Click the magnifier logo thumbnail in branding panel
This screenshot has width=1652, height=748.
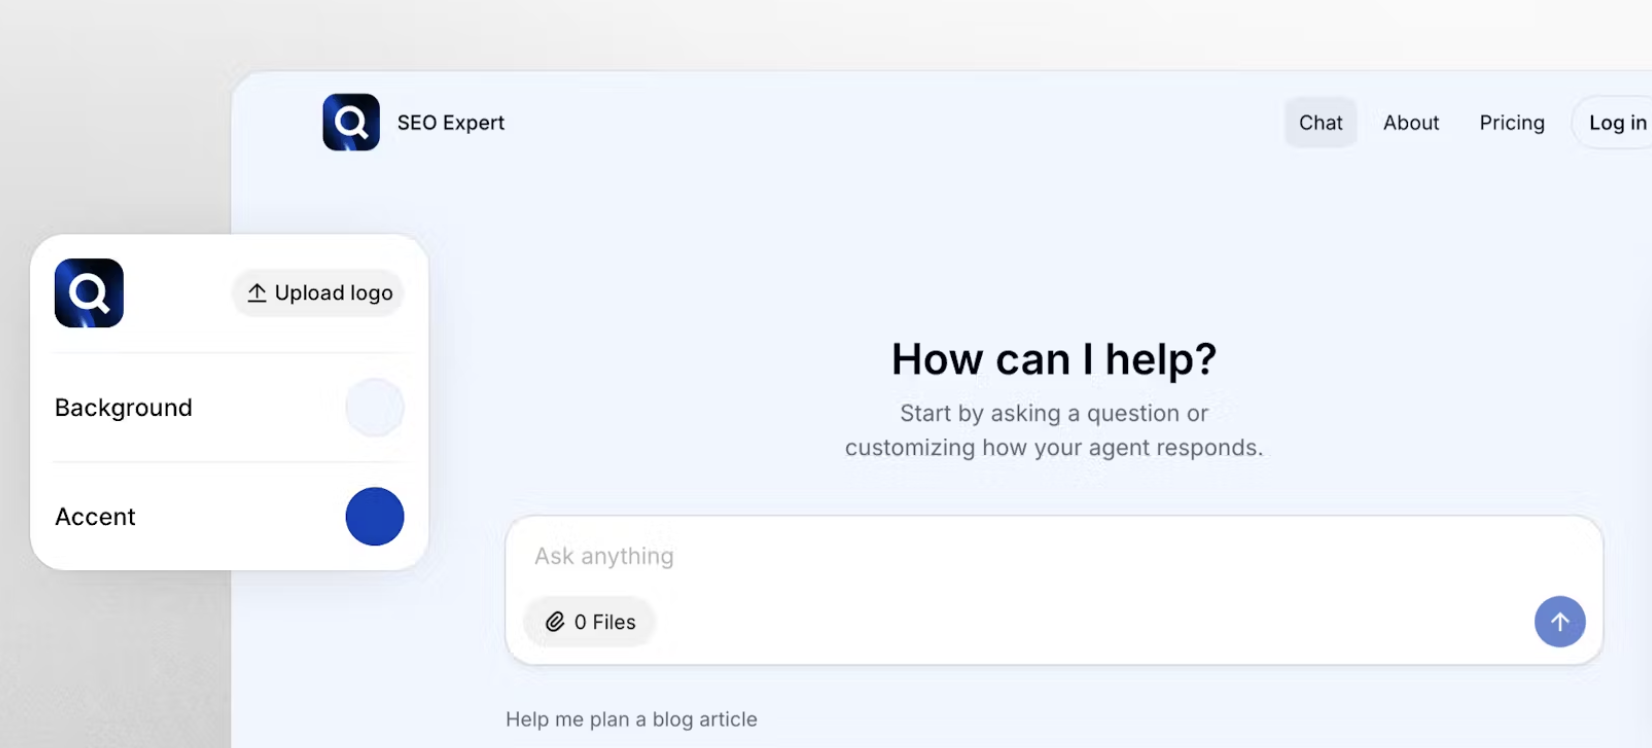point(89,293)
